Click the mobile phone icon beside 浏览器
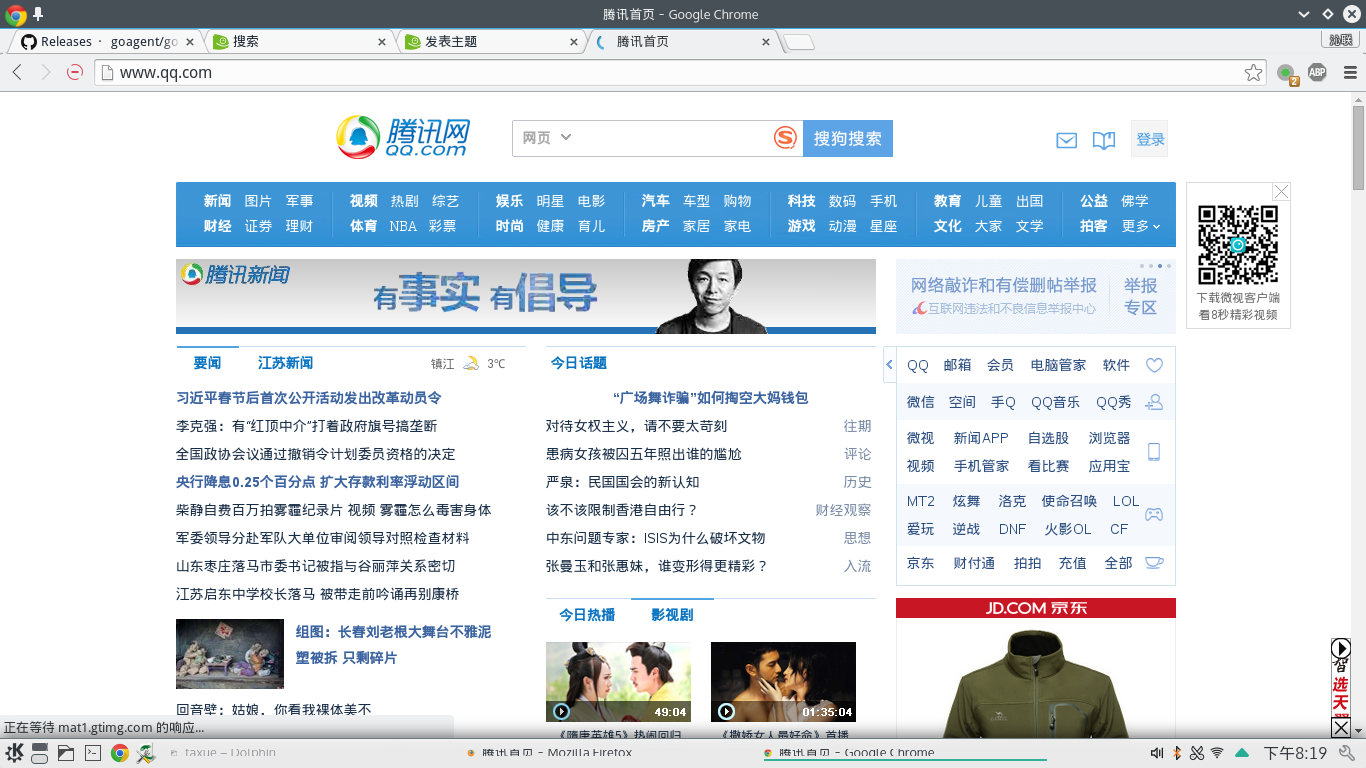1366x768 pixels. click(x=1154, y=452)
